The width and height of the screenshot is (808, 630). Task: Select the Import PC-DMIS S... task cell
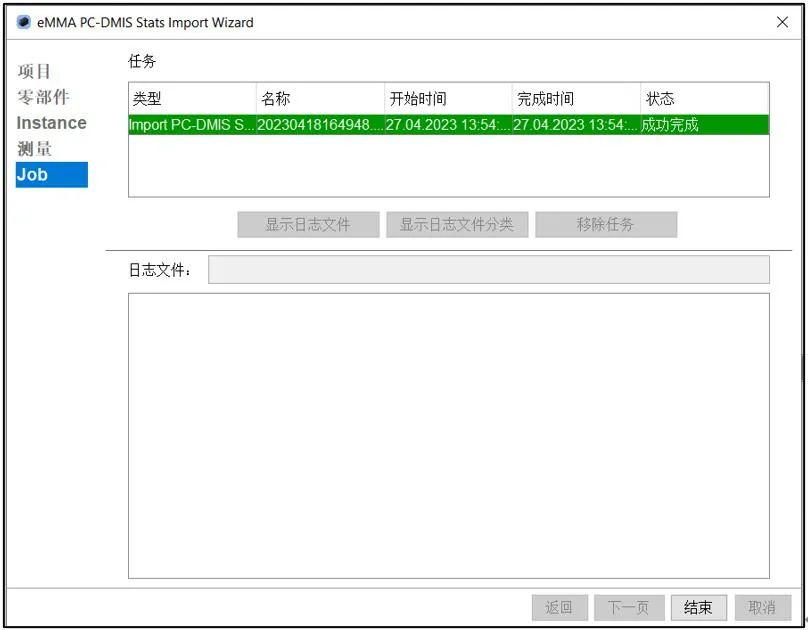(x=192, y=125)
